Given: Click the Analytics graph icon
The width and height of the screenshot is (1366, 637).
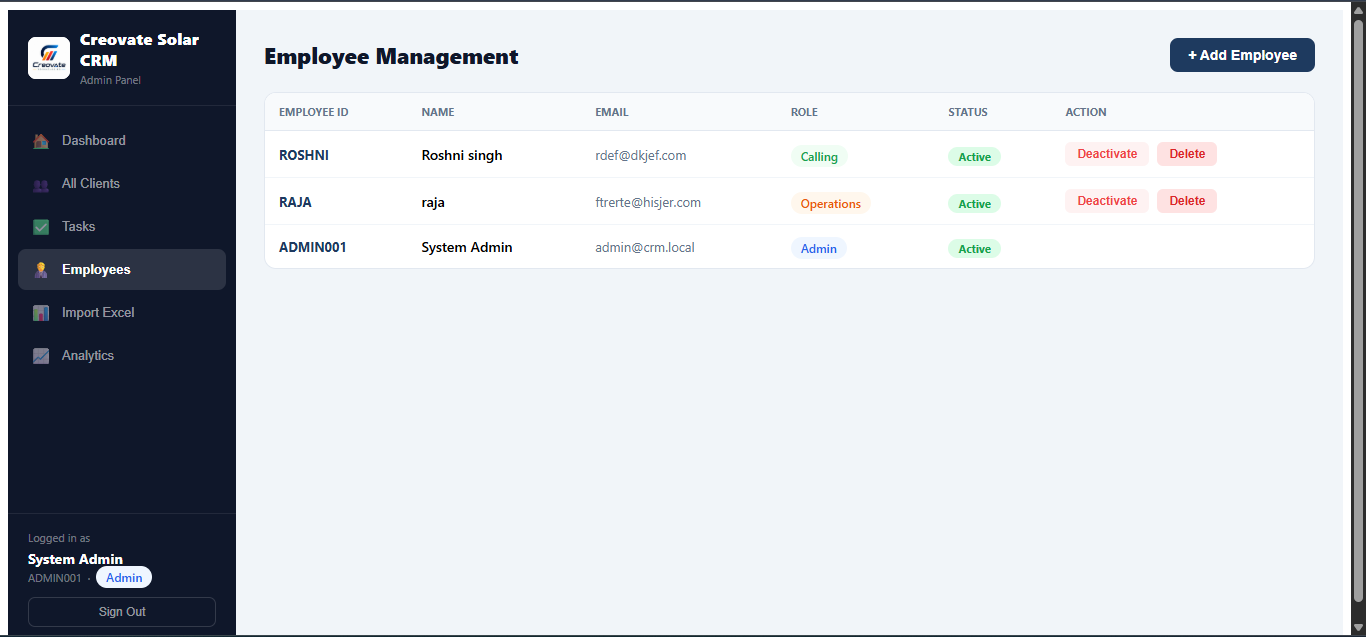Looking at the screenshot, I should pos(41,356).
